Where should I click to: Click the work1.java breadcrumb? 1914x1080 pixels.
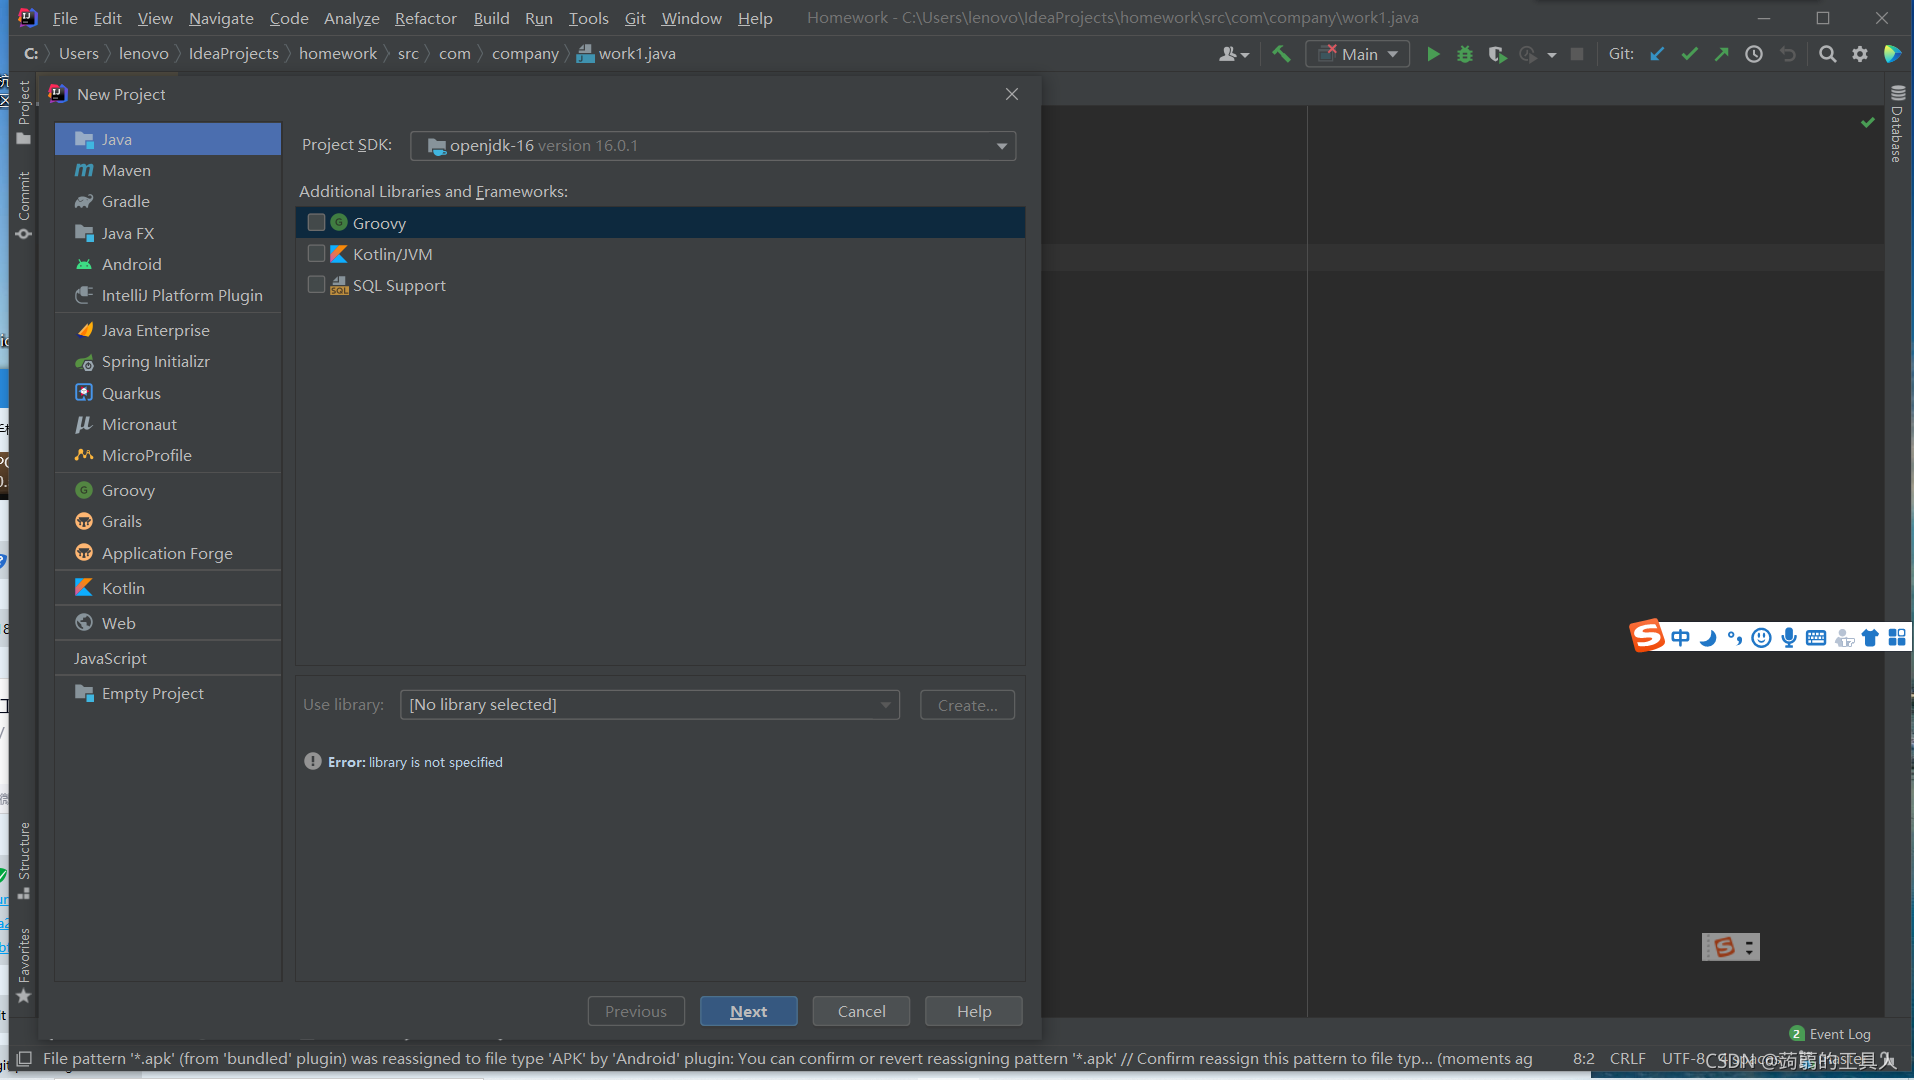(x=626, y=53)
